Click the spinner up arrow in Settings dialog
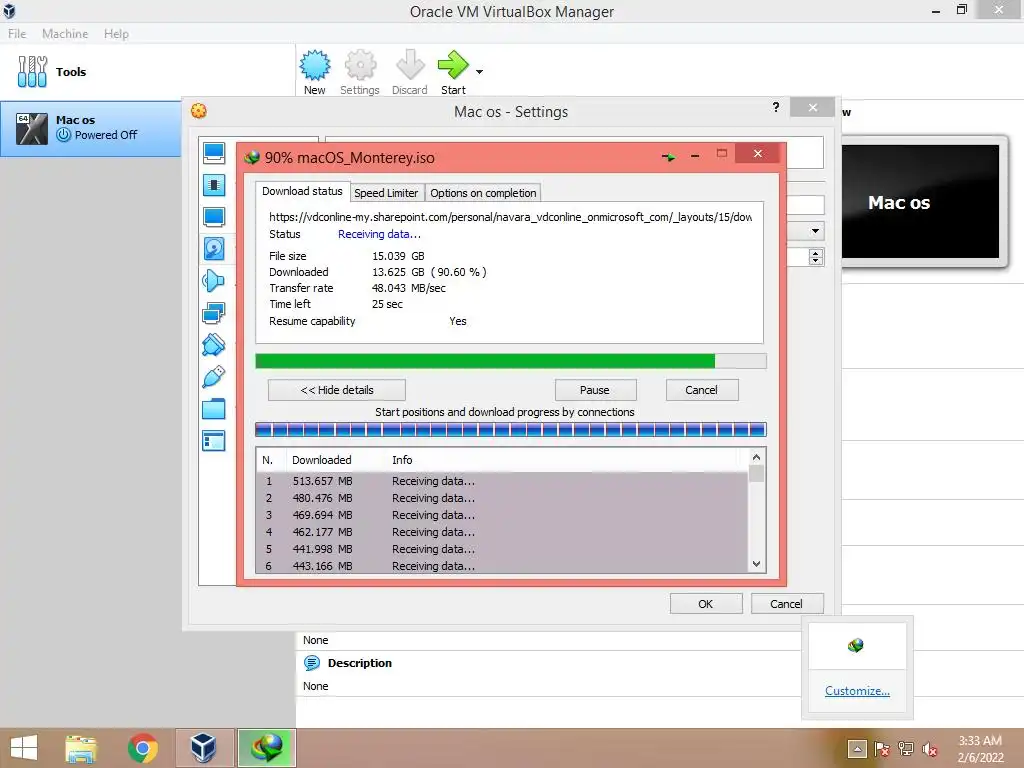 (x=816, y=253)
